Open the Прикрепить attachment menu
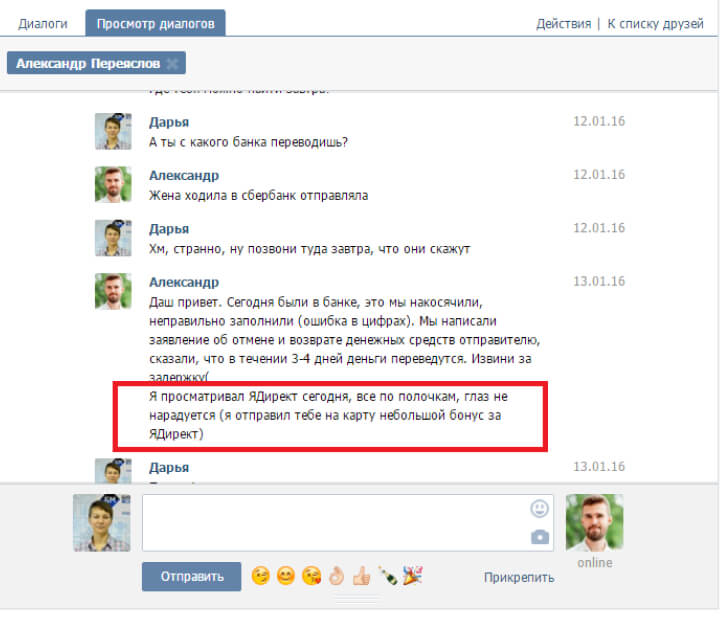Viewport: 725px width, 622px height. (x=519, y=577)
